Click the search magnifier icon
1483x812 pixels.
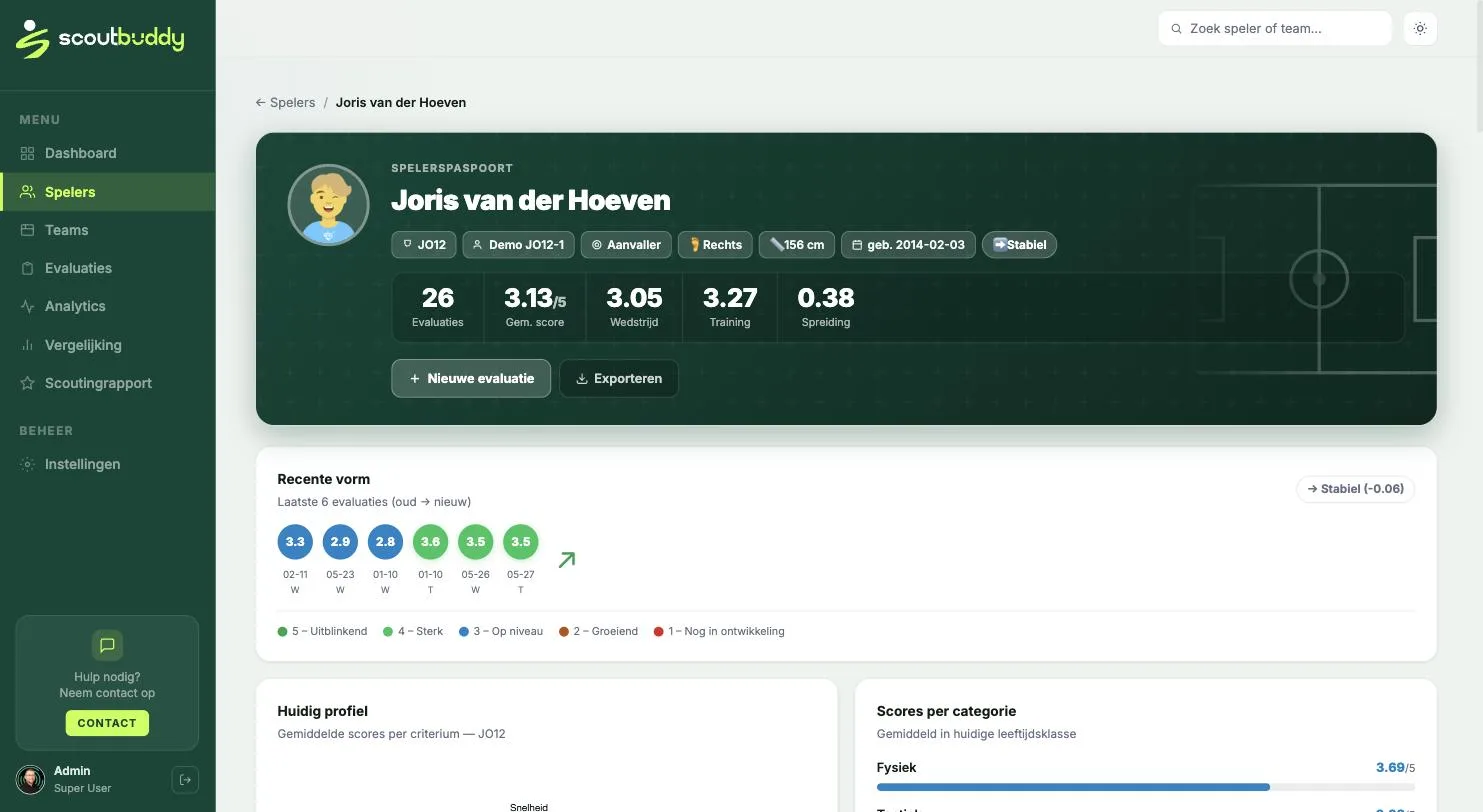pyautogui.click(x=1176, y=29)
